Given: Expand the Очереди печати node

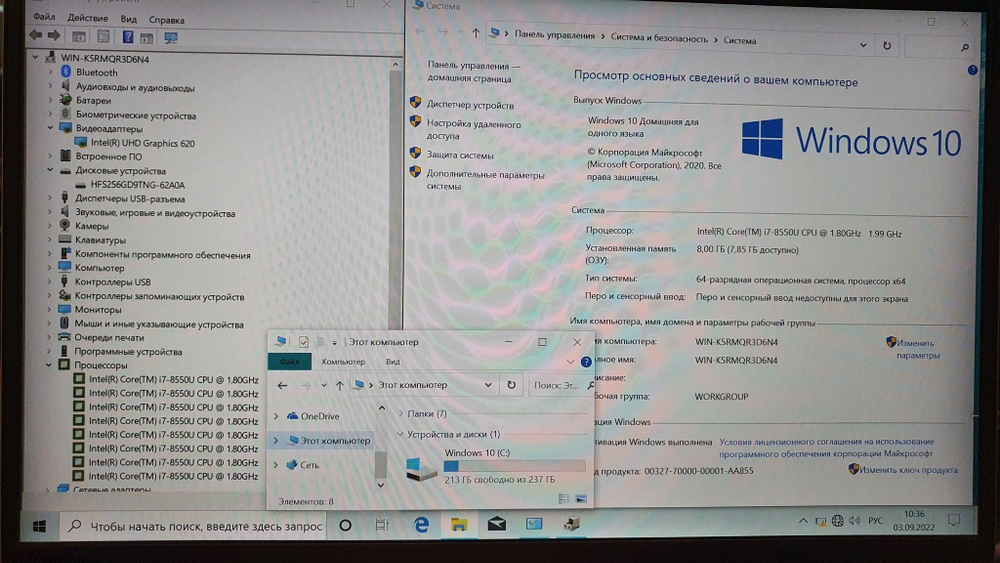Looking at the screenshot, I should coord(49,337).
